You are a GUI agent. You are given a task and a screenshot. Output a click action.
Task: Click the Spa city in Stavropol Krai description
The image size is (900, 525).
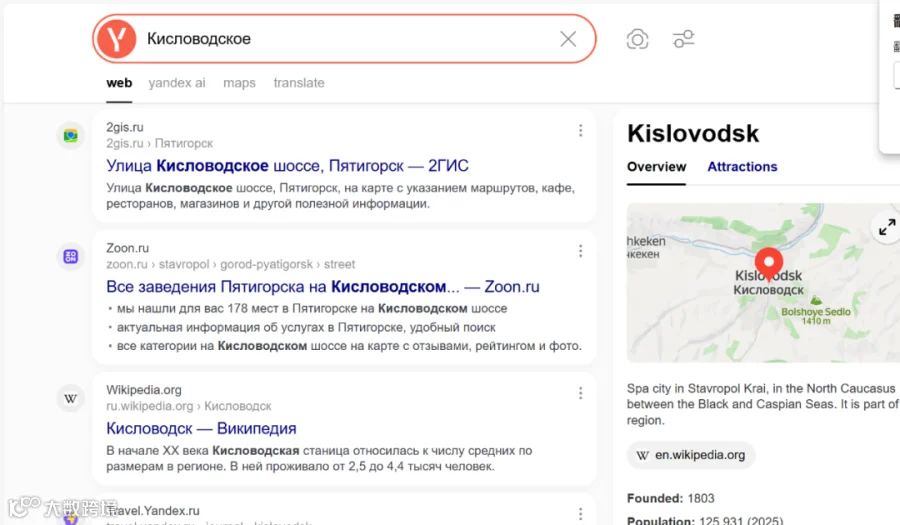pos(762,404)
